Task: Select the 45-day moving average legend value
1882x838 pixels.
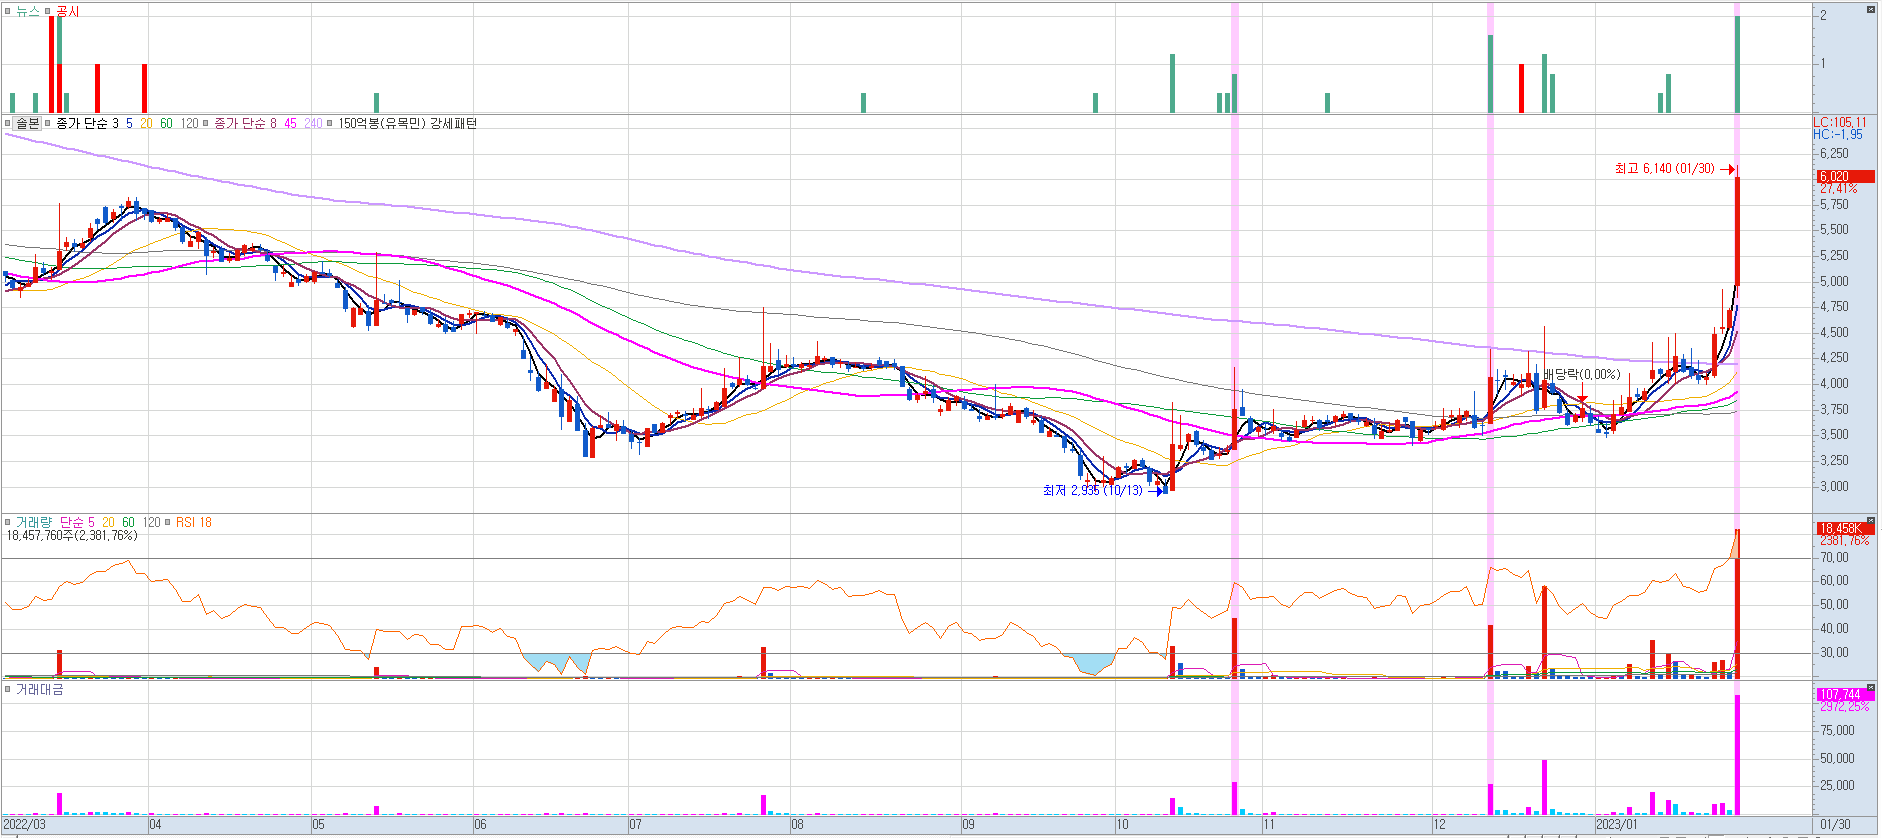Action: (290, 123)
